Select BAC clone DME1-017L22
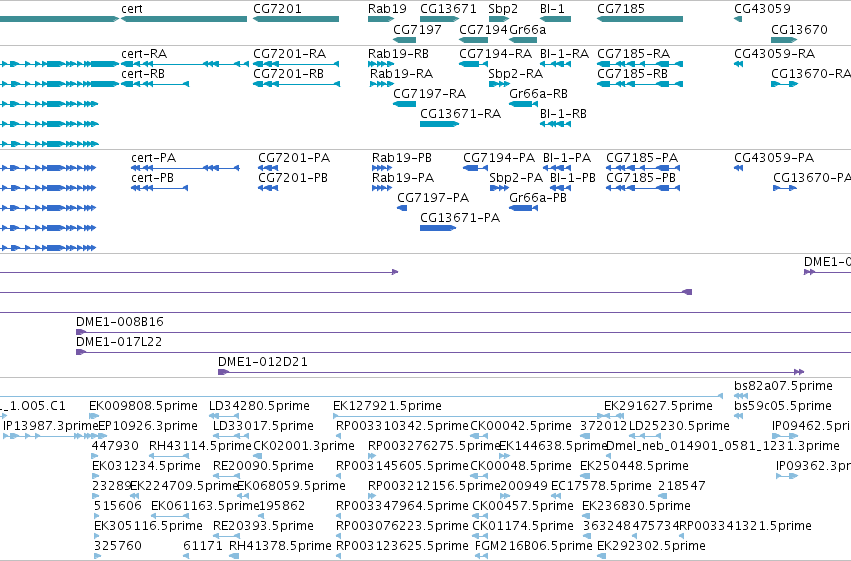The width and height of the screenshot is (851, 561). [x=119, y=342]
